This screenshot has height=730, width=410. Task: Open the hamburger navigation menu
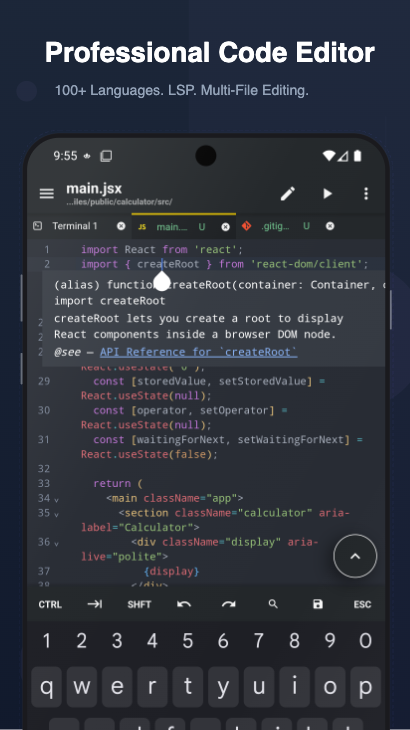tap(47, 194)
